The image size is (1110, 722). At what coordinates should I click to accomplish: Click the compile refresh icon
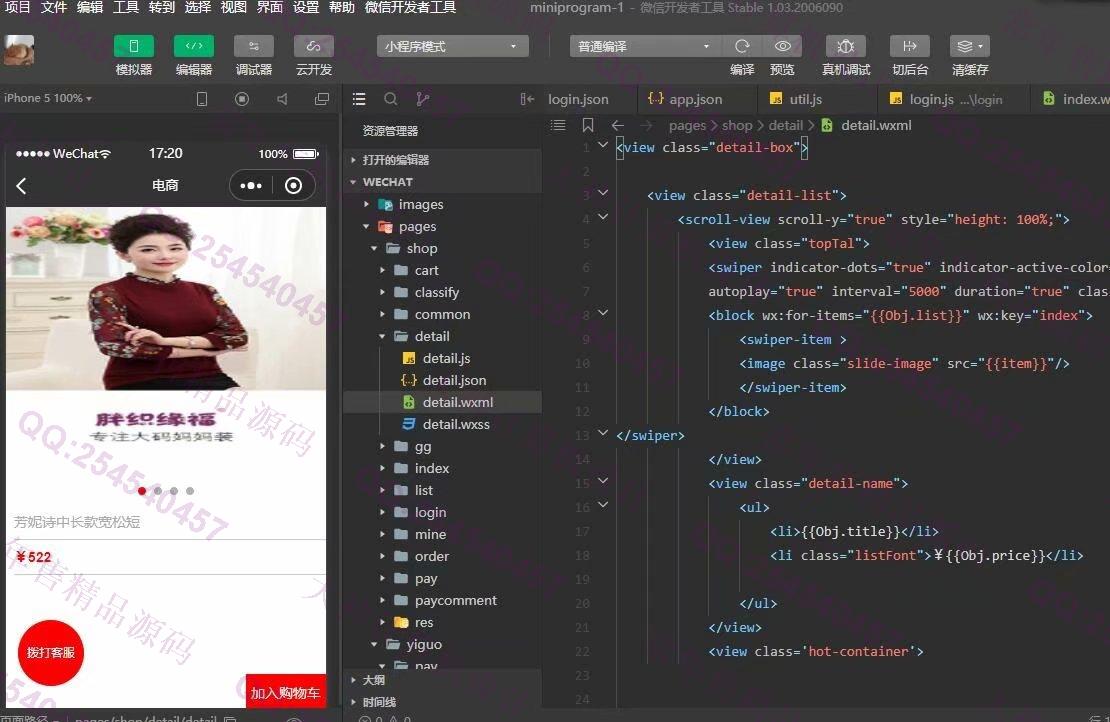[x=742, y=47]
